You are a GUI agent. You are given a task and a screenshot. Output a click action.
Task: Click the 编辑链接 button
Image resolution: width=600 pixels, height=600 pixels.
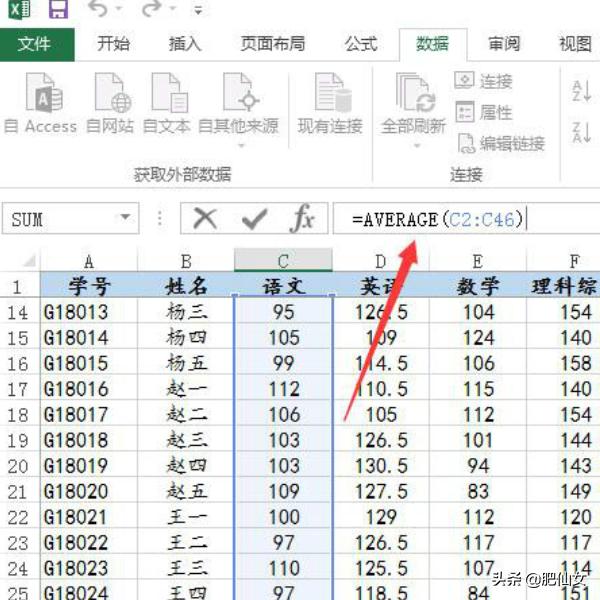(501, 144)
